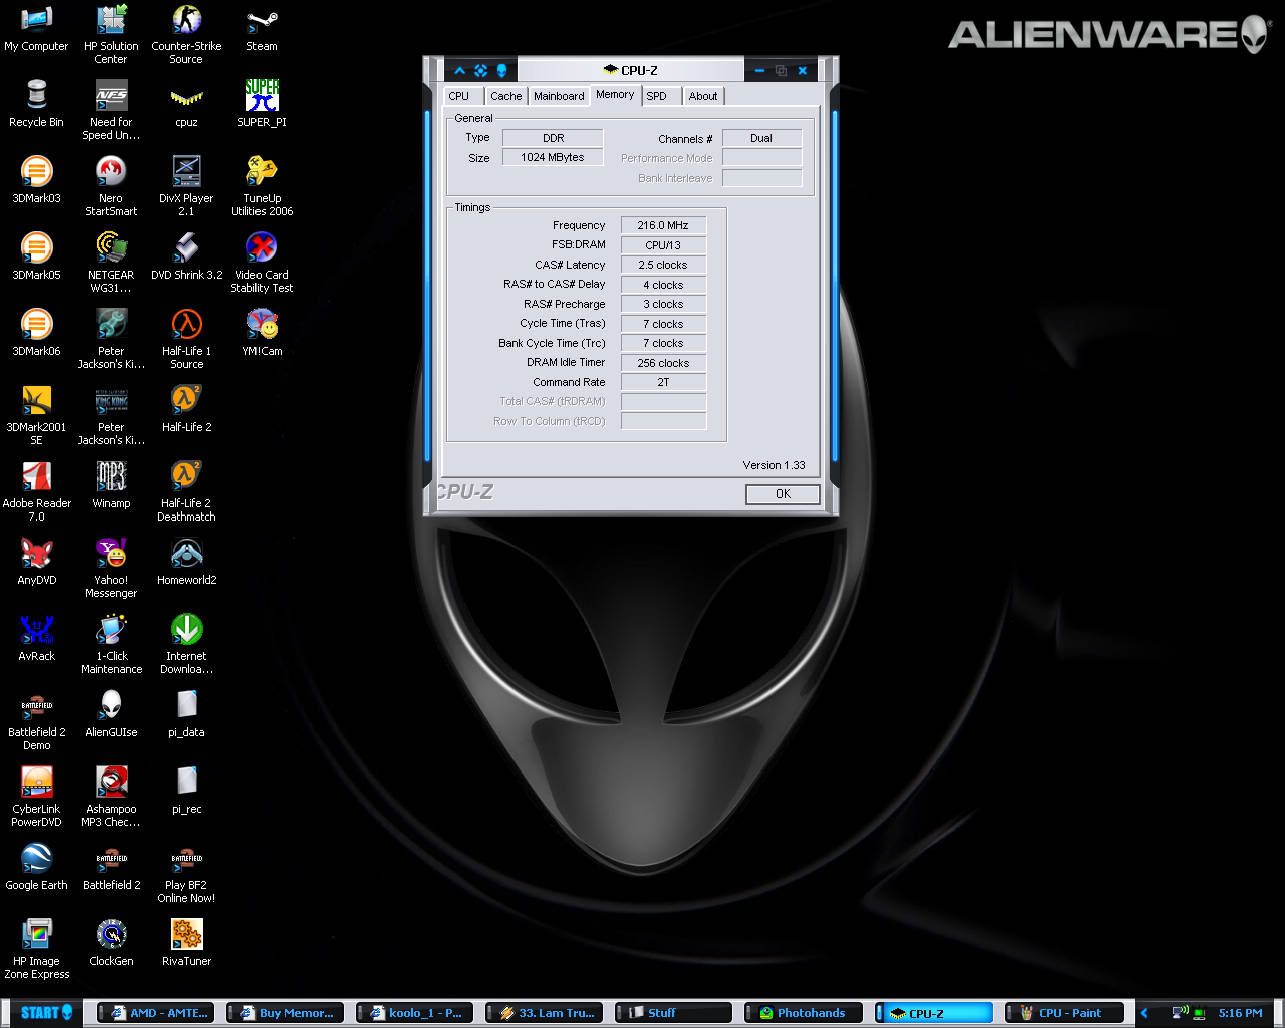Viewport: 1285px width, 1028px height.
Task: Switch to Buy Memory taskbar window
Action: [285, 1013]
